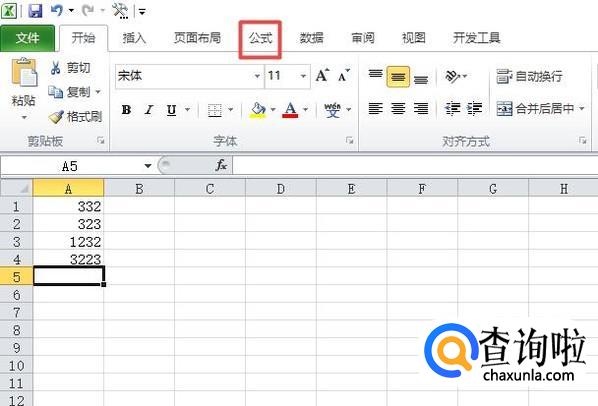Toggle middle vertical alignment button
Viewport: 598px width, 406px height.
pos(398,77)
